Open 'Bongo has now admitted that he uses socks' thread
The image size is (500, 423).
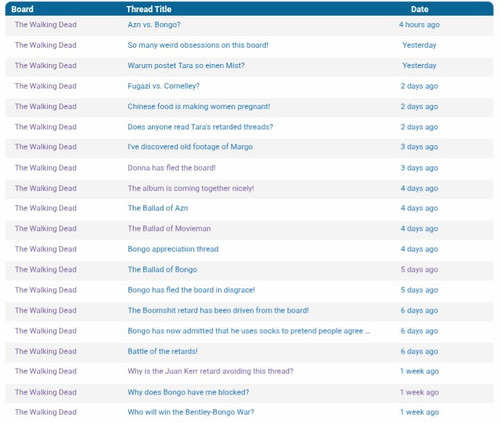(x=249, y=331)
